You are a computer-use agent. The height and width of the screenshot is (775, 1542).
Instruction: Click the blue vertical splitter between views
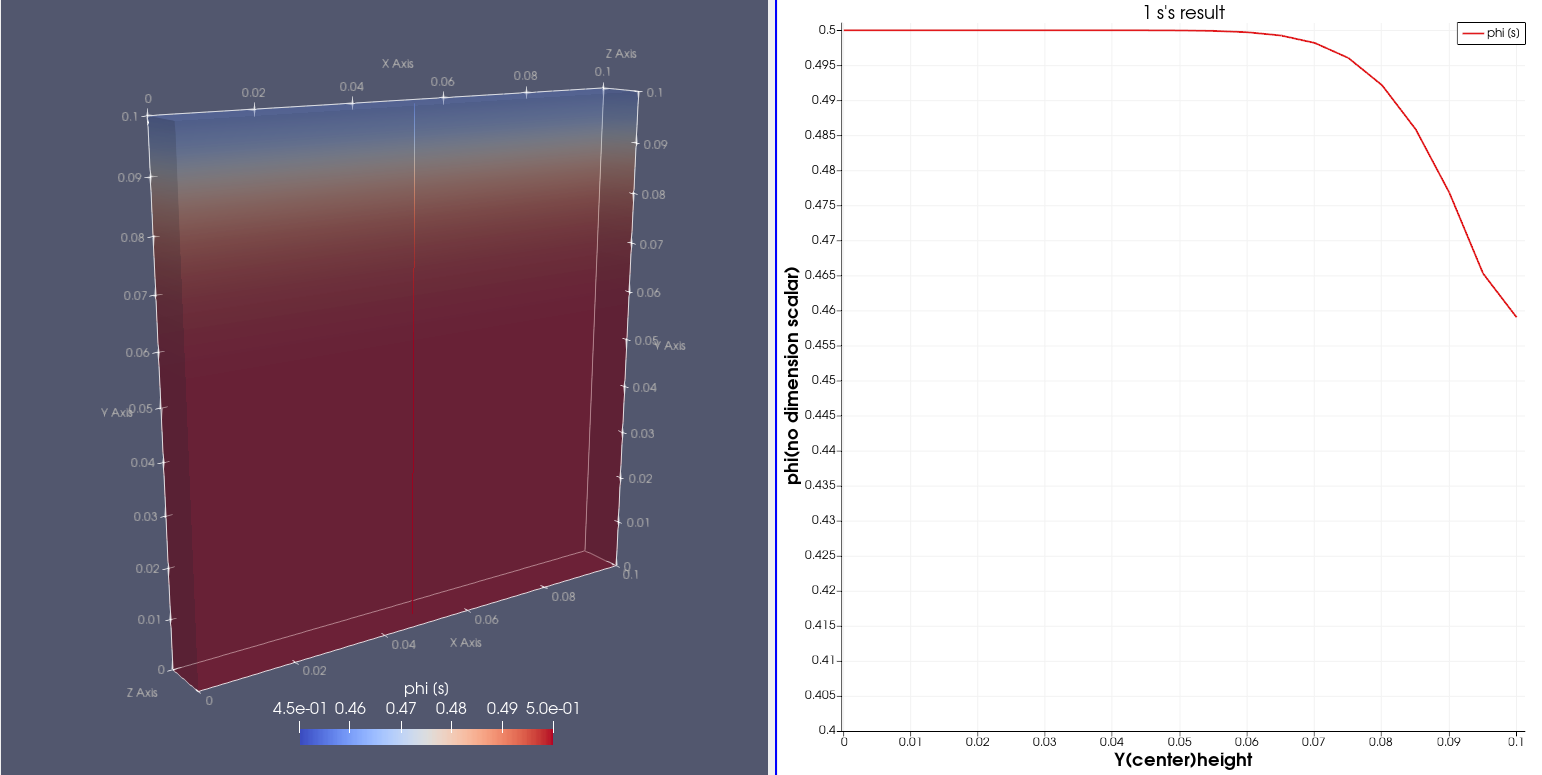[776, 387]
